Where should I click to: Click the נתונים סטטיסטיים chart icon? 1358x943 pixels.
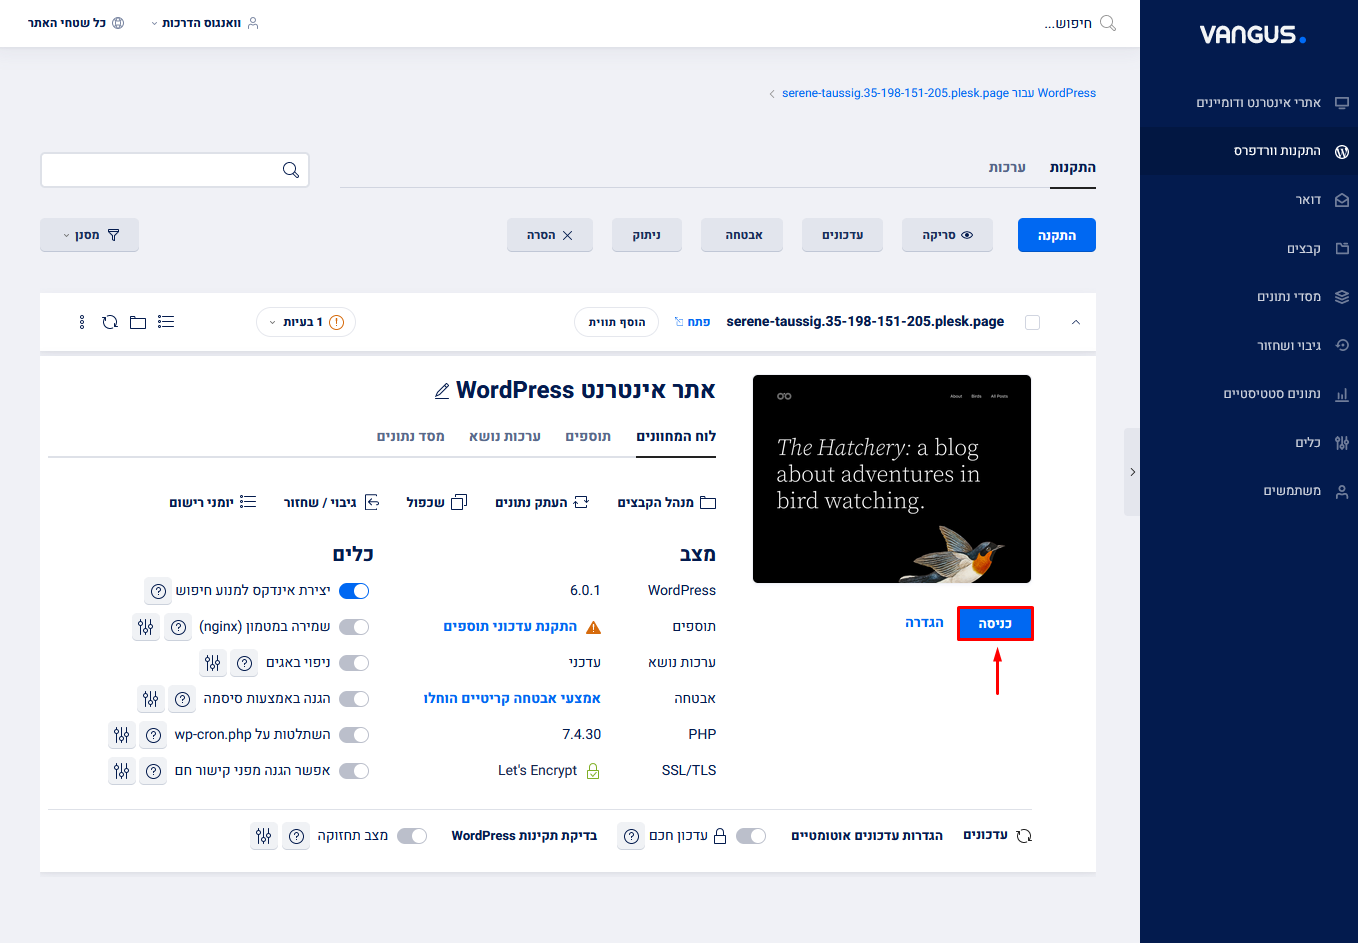(x=1342, y=394)
